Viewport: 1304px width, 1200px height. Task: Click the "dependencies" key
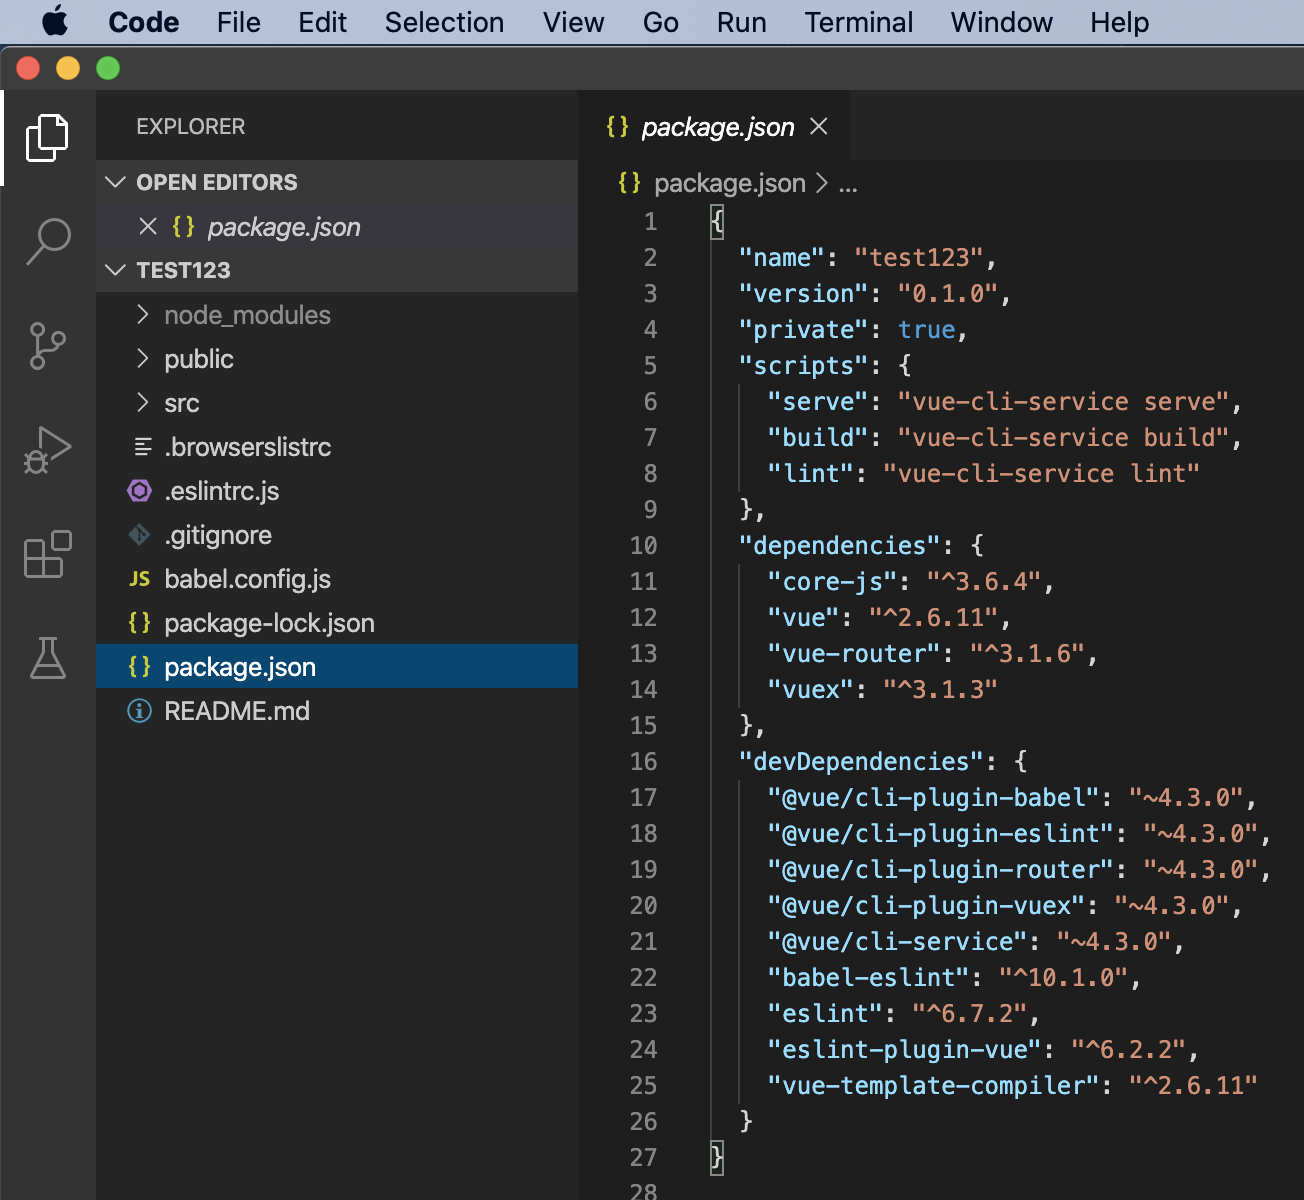(x=840, y=545)
